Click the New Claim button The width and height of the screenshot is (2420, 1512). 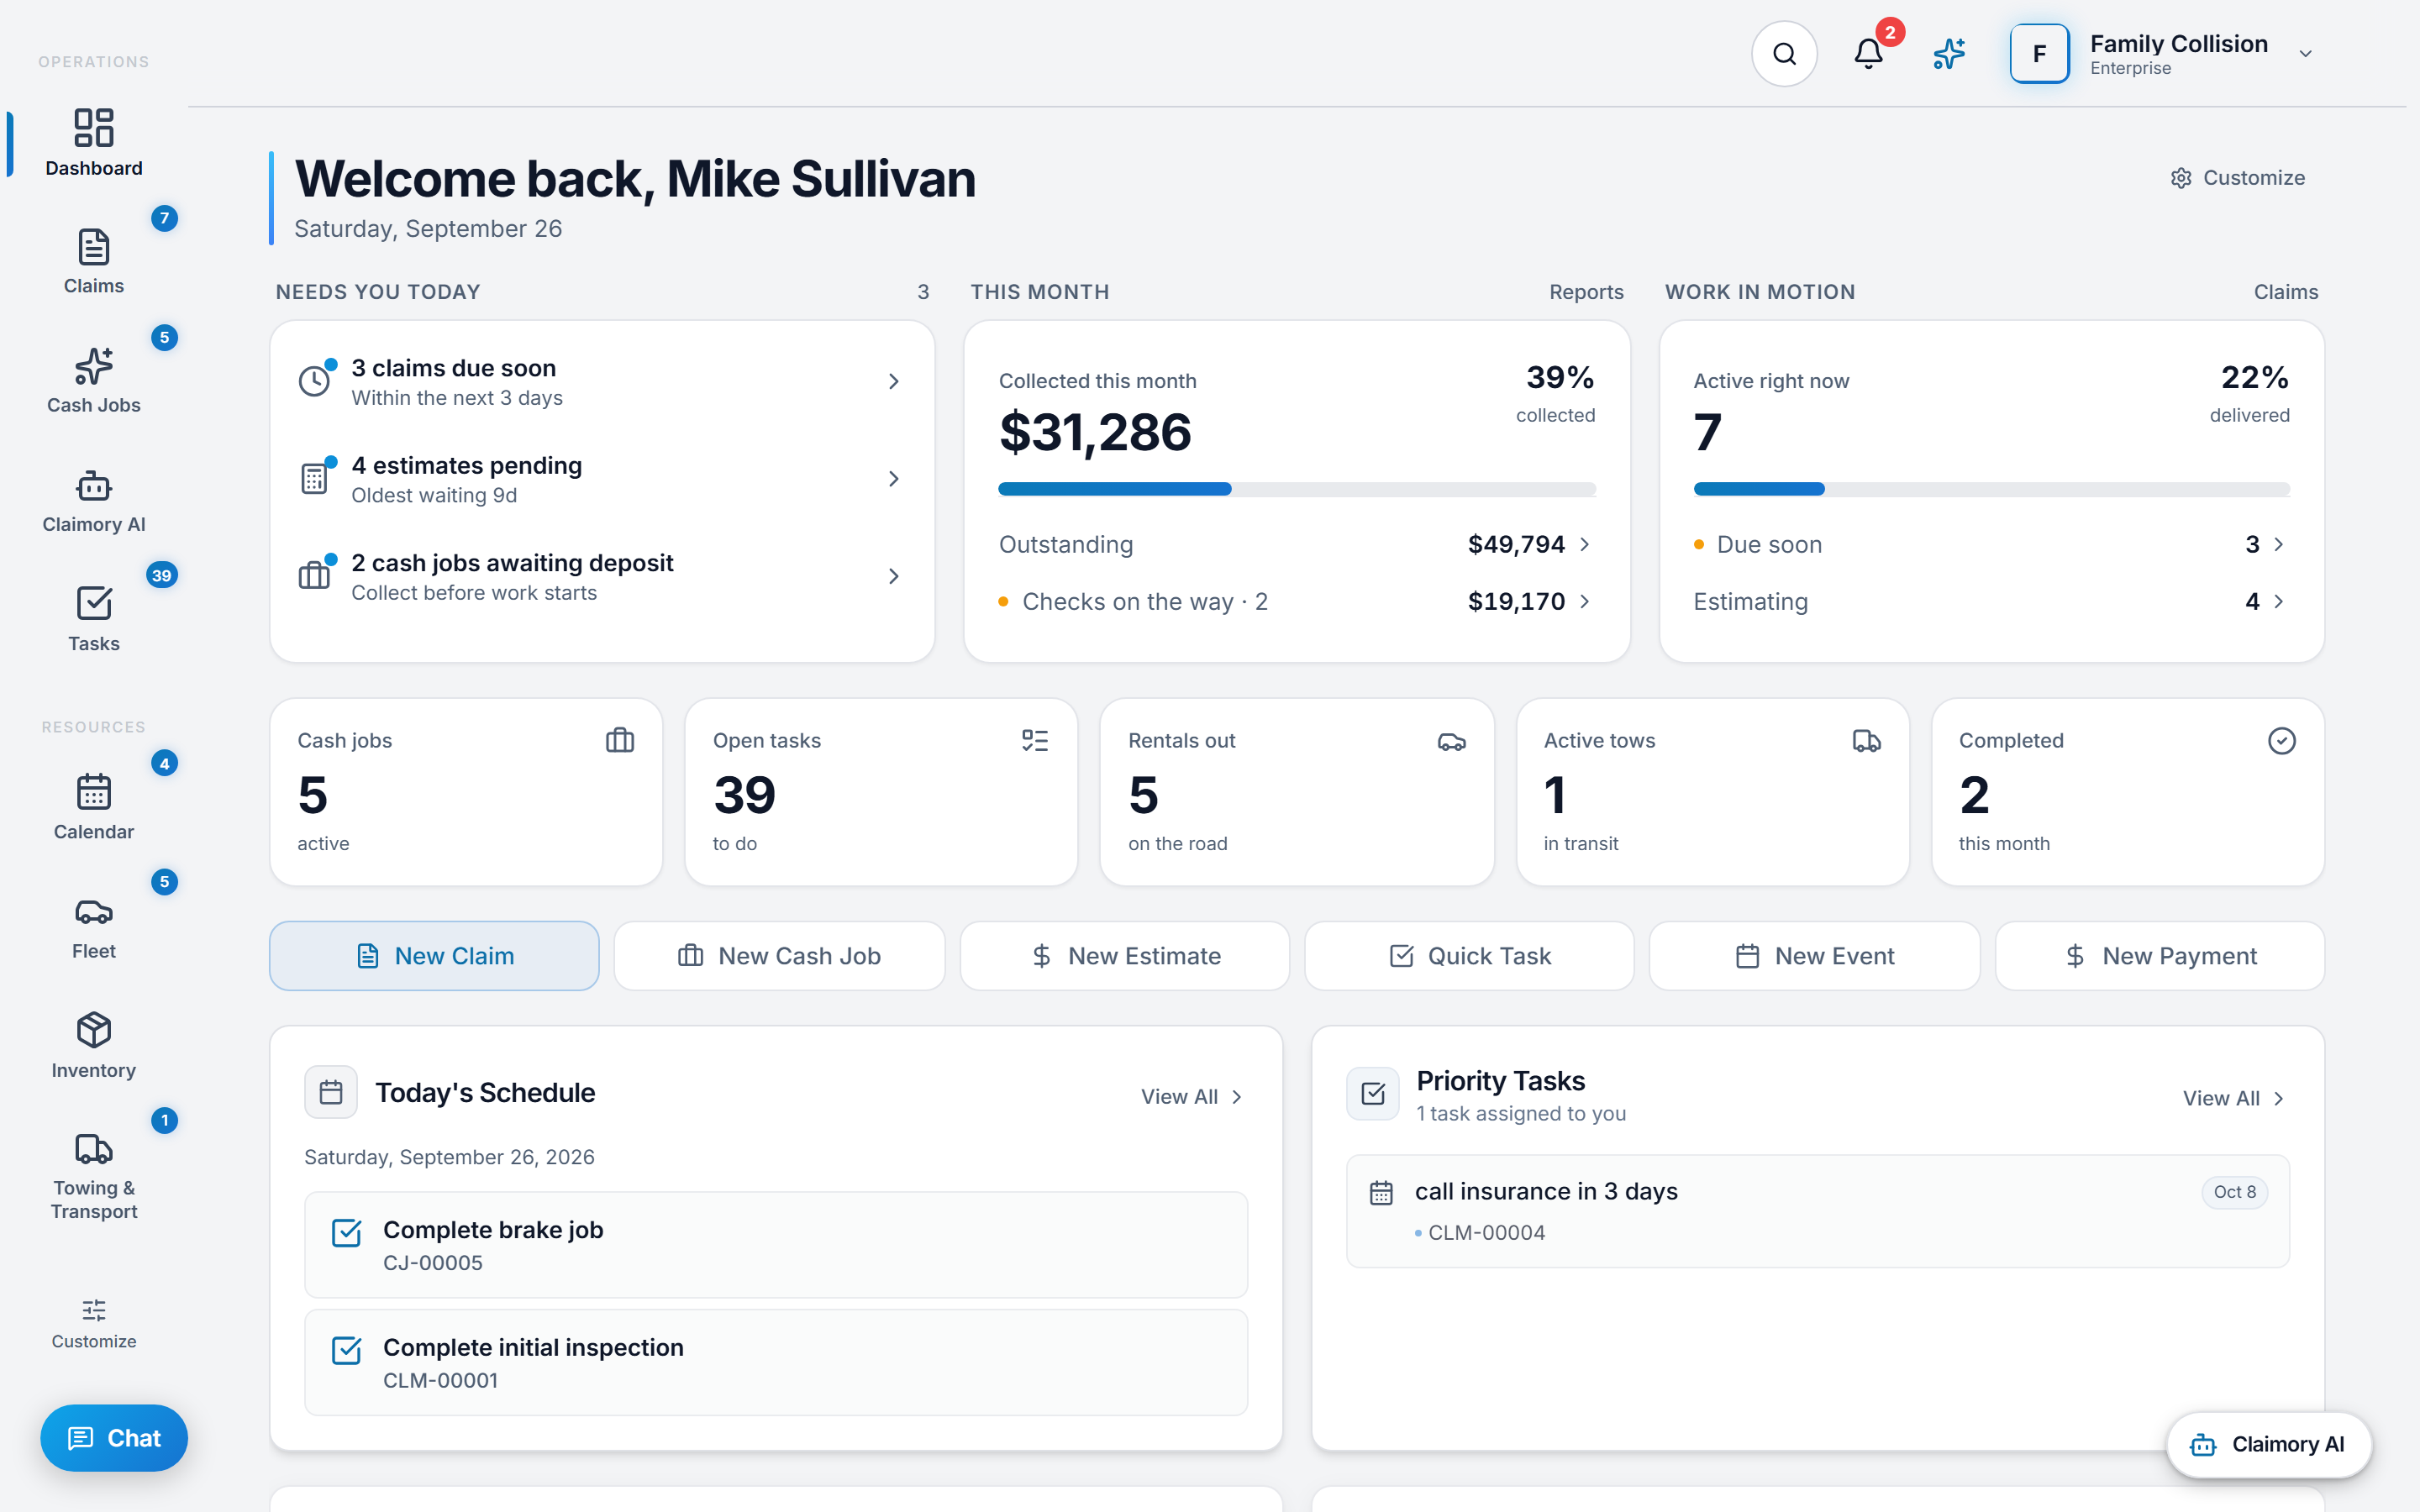click(x=434, y=956)
